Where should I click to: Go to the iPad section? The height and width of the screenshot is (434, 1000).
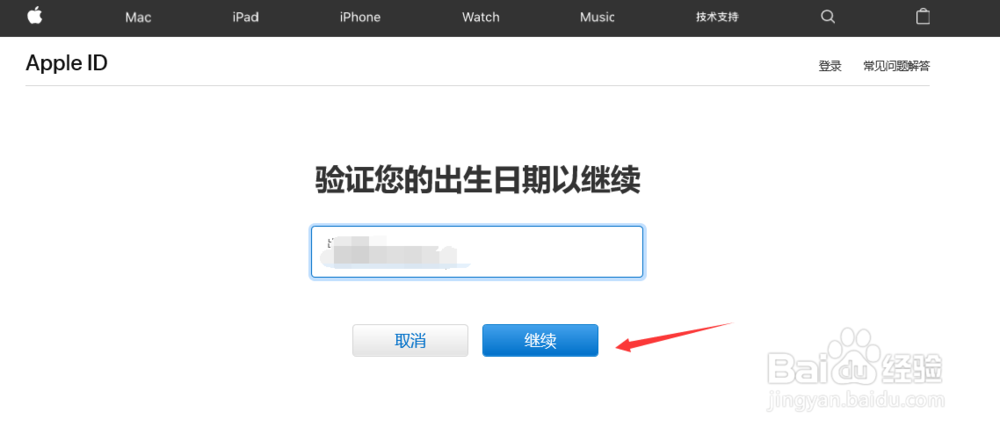pos(246,17)
